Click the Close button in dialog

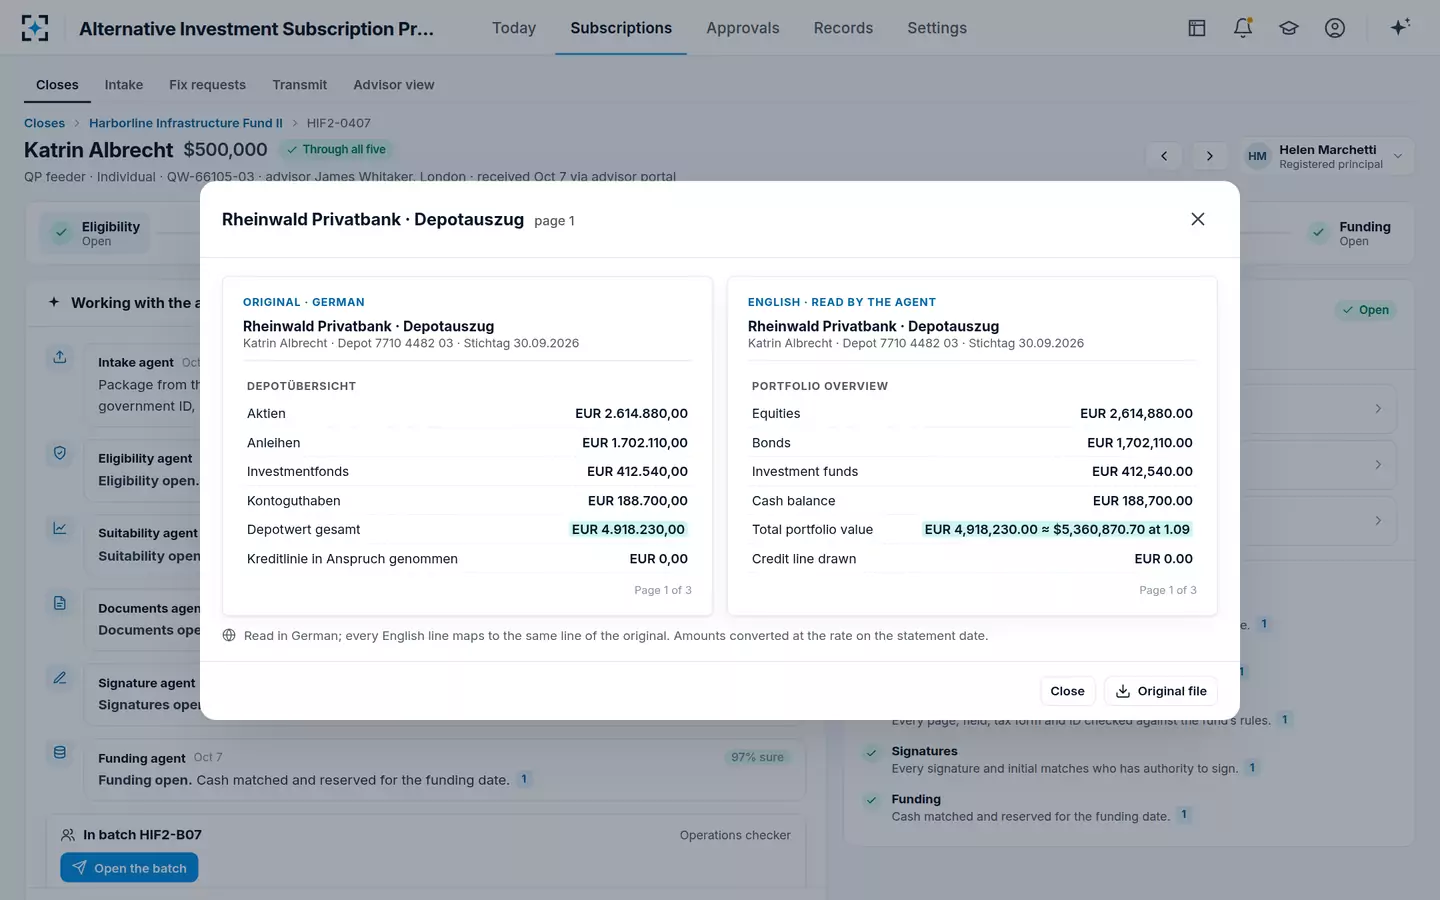click(1067, 691)
